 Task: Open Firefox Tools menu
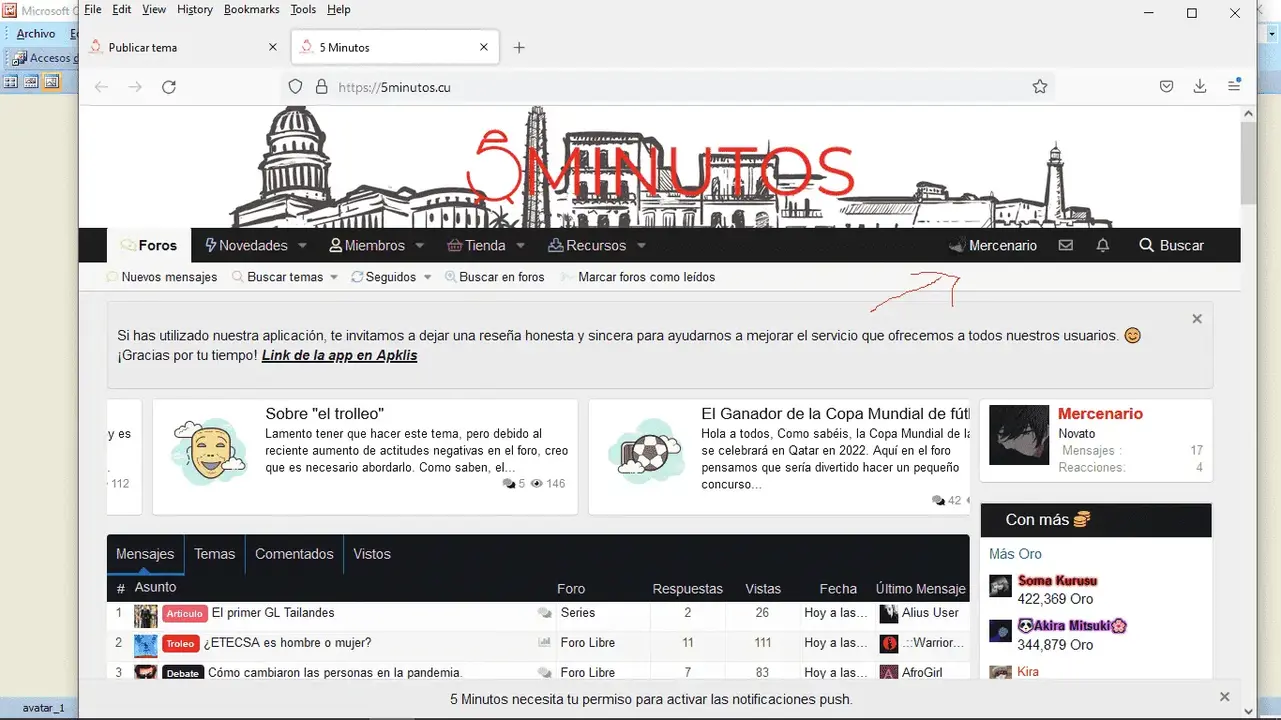(x=303, y=9)
